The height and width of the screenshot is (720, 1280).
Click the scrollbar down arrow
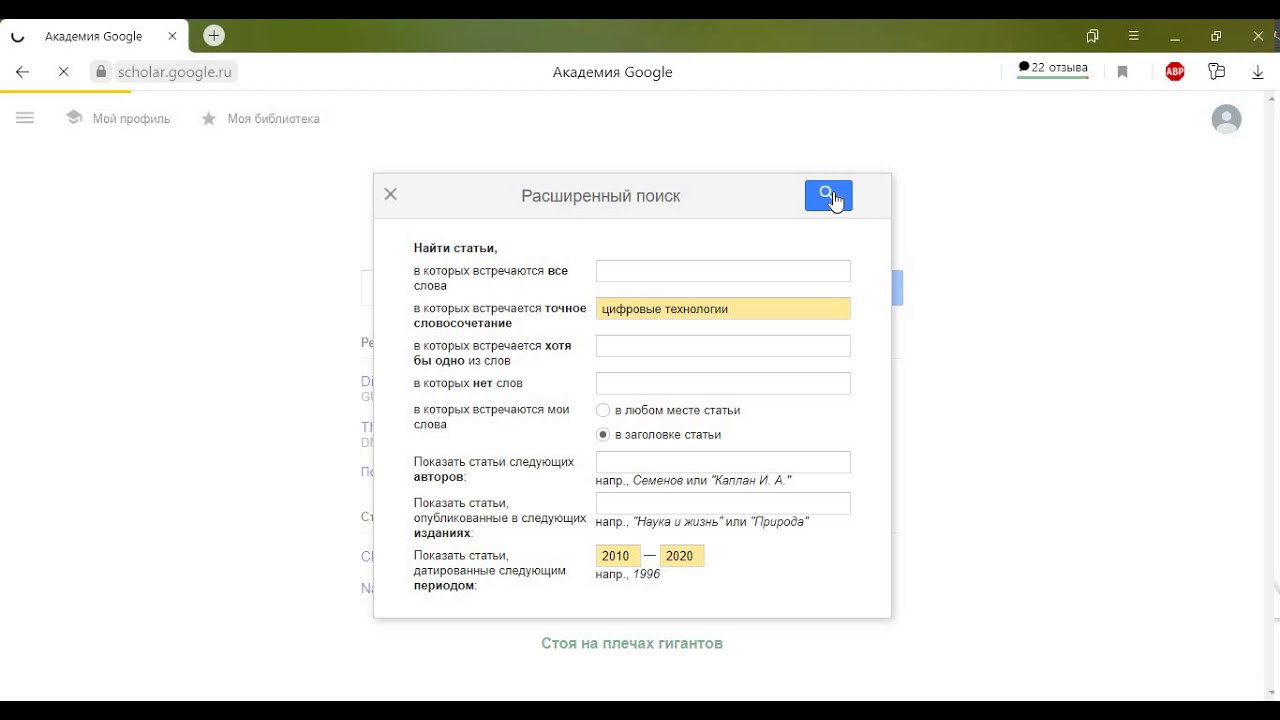pos(1273,692)
